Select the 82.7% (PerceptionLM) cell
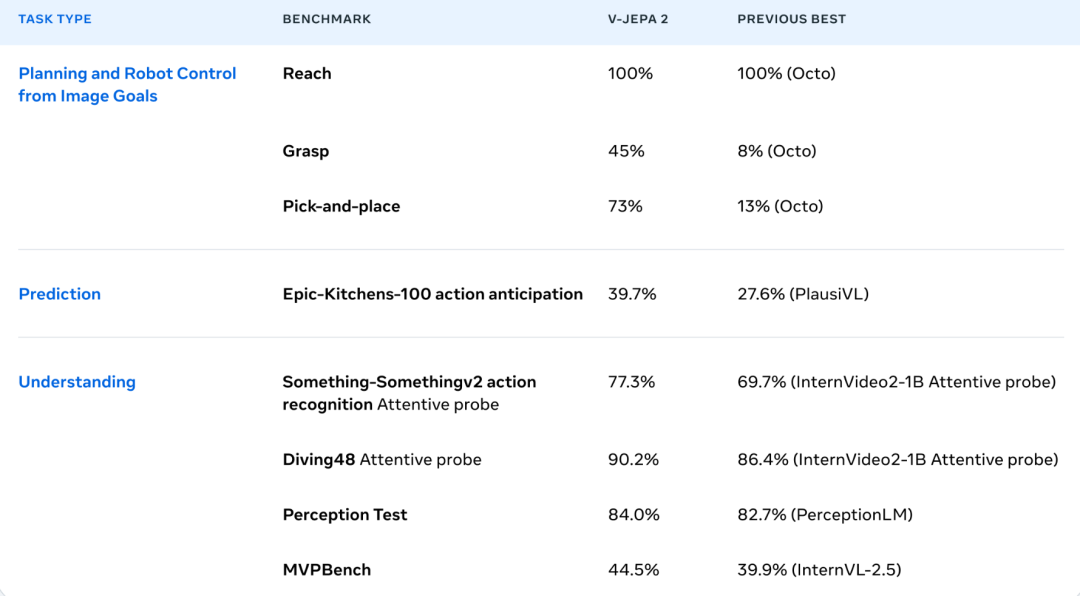The width and height of the screenshot is (1080, 596). point(825,515)
